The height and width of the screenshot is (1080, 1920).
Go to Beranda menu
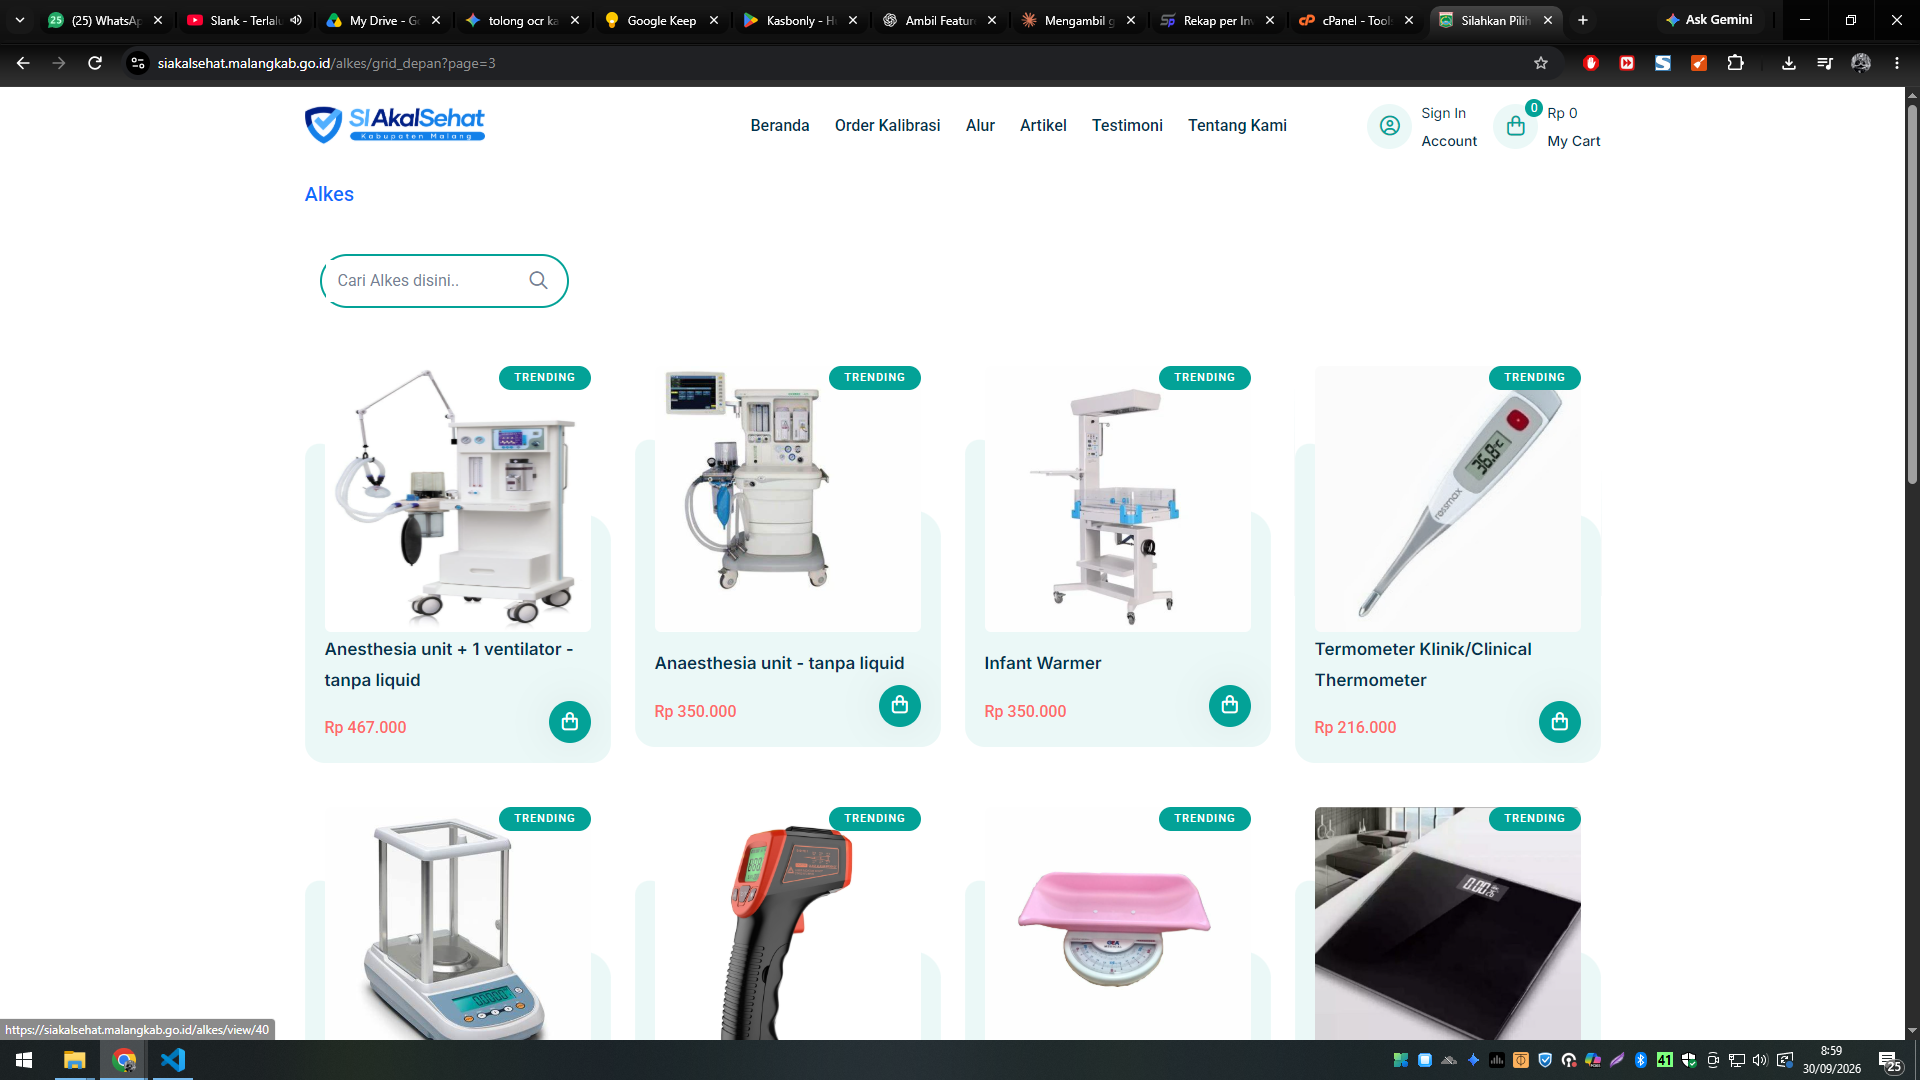(780, 126)
